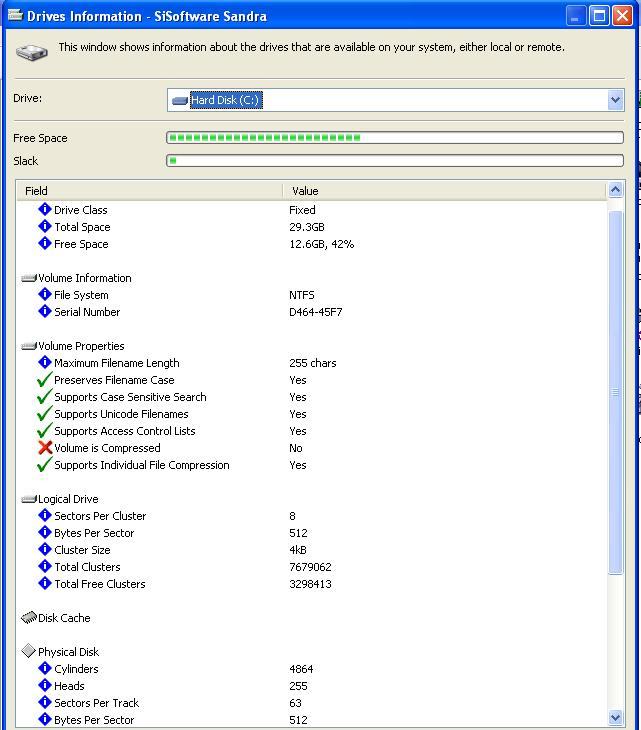Click the 255 chars value
The width and height of the screenshot is (641, 730).
pyautogui.click(x=313, y=363)
